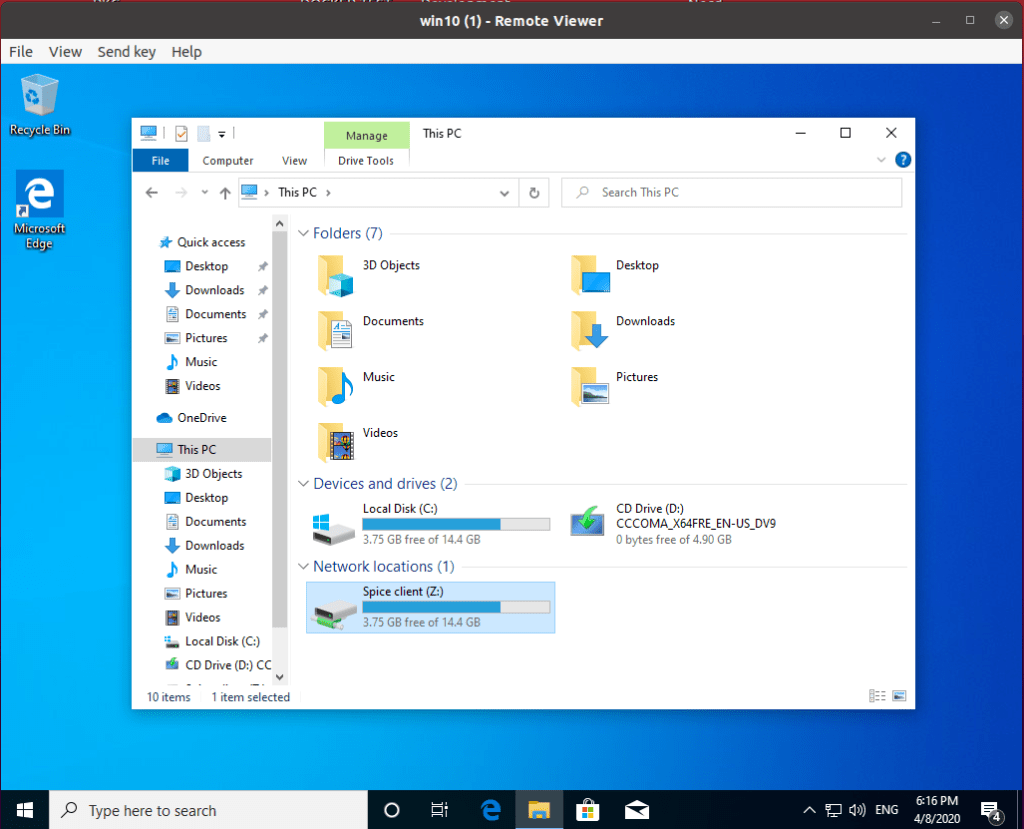Select the OneDrive icon in the sidebar
Screen dimensions: 1024x829
click(x=202, y=417)
